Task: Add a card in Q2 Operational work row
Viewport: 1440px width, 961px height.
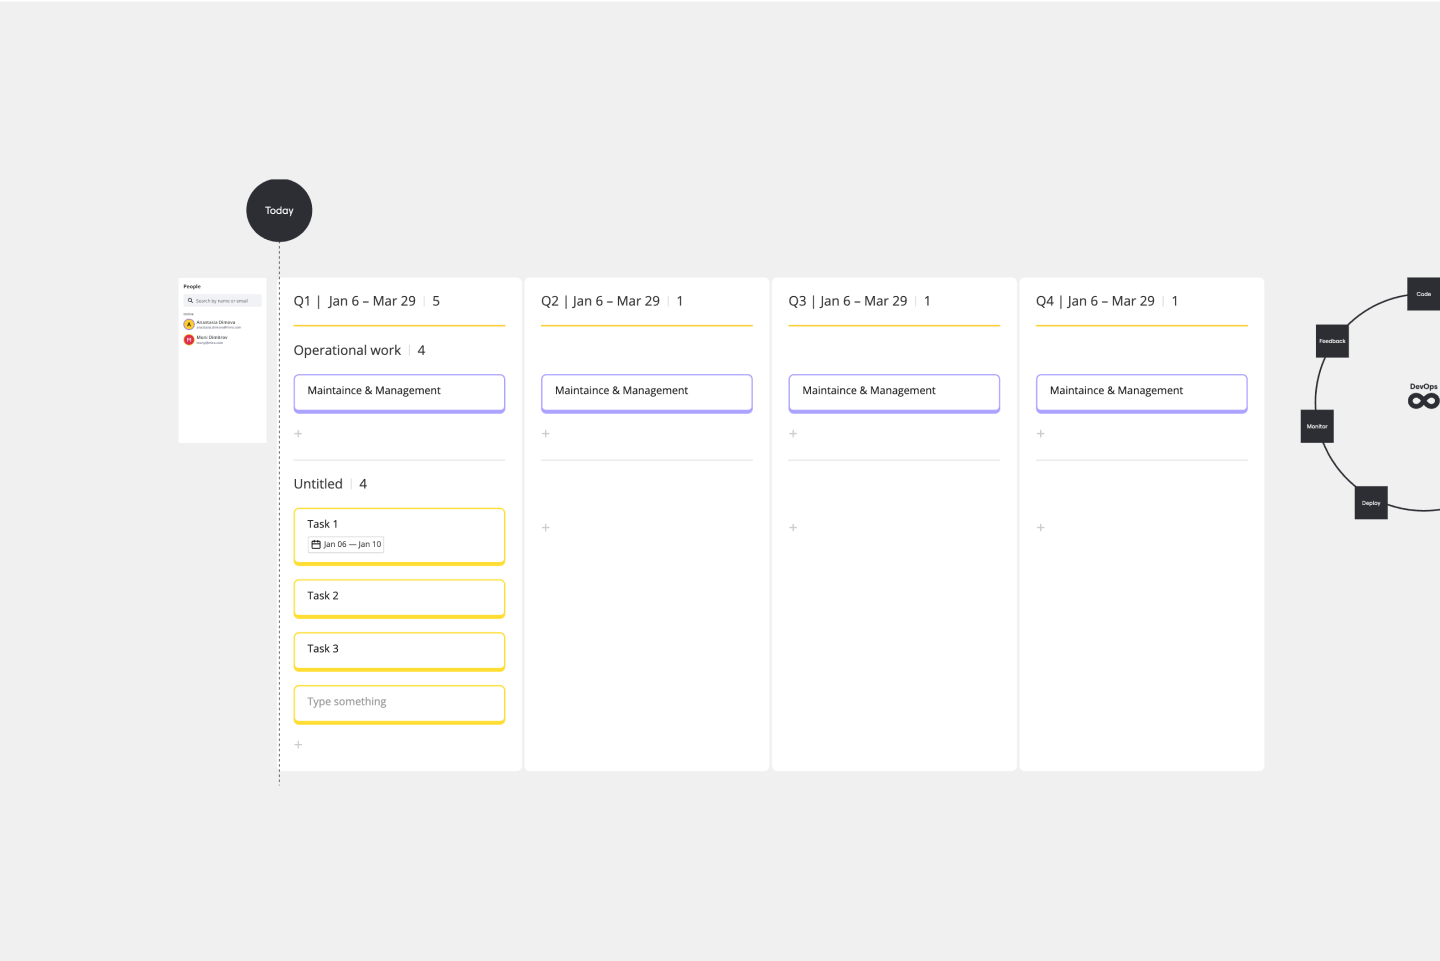Action: (x=545, y=434)
